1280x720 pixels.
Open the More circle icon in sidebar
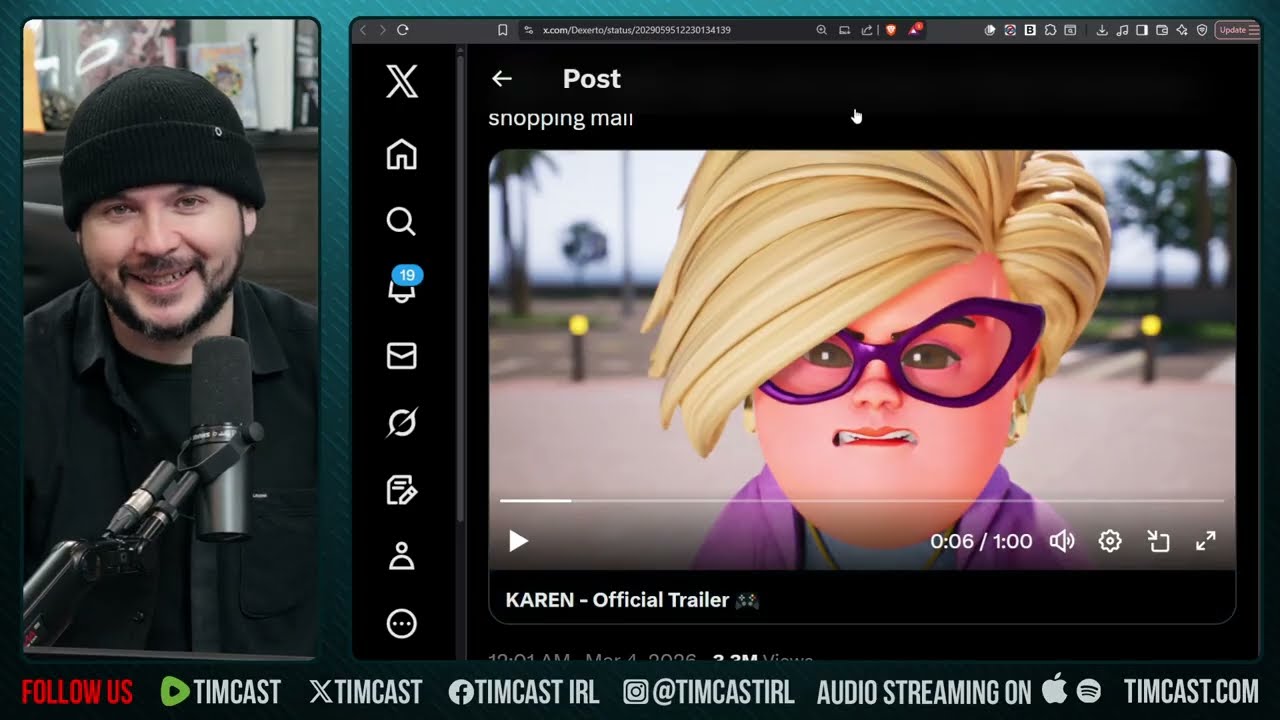(401, 624)
